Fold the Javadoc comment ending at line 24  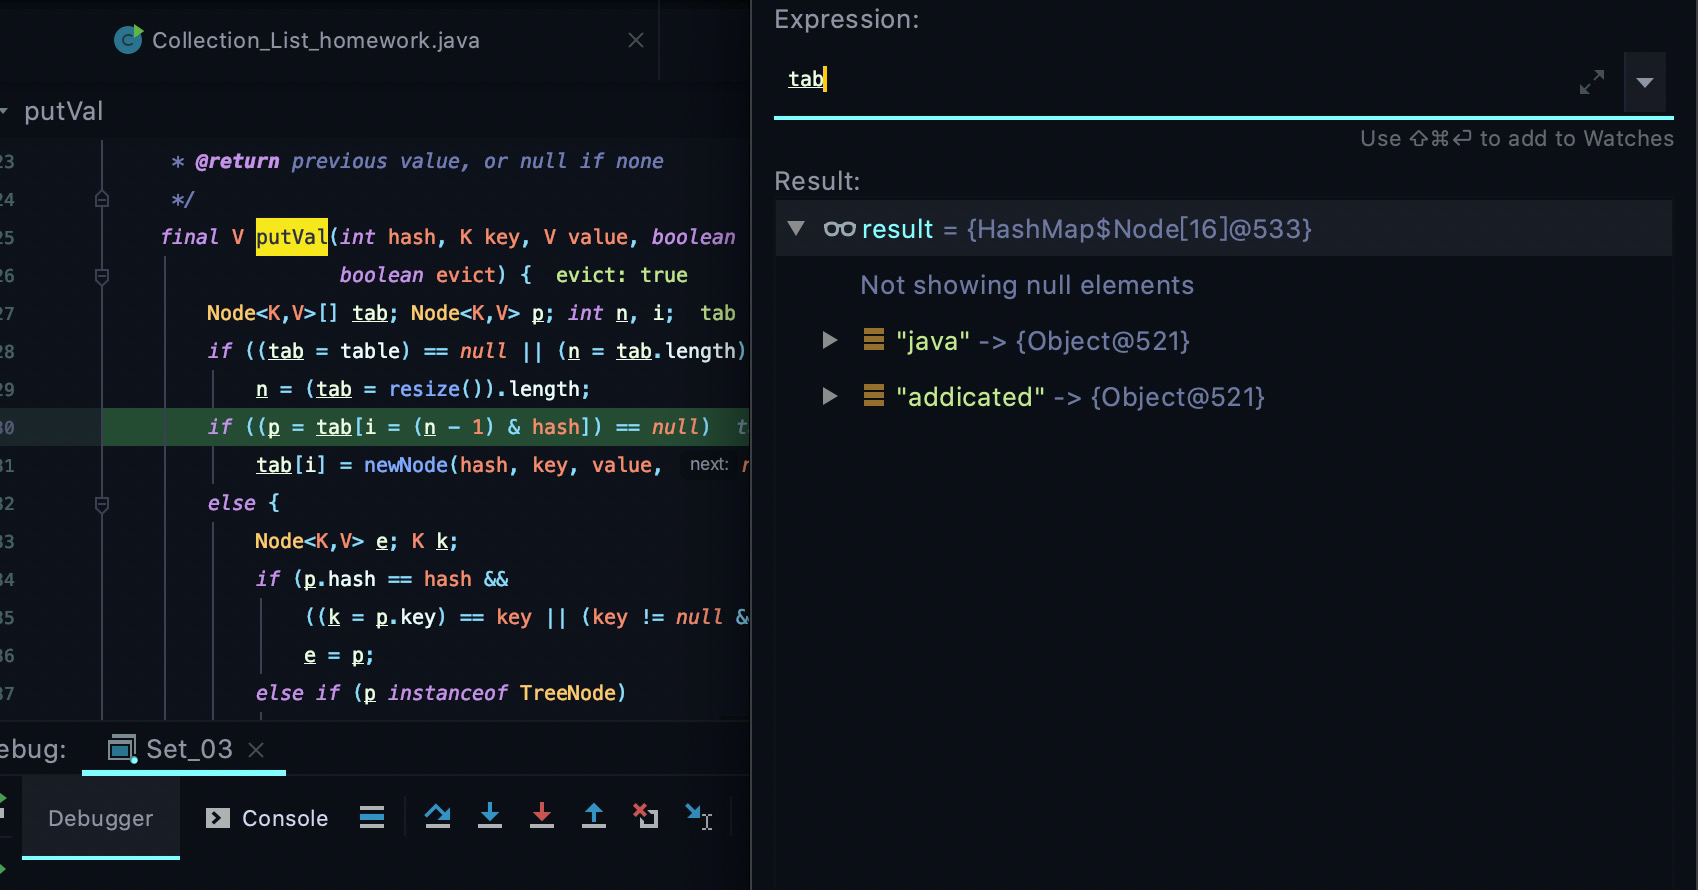102,199
